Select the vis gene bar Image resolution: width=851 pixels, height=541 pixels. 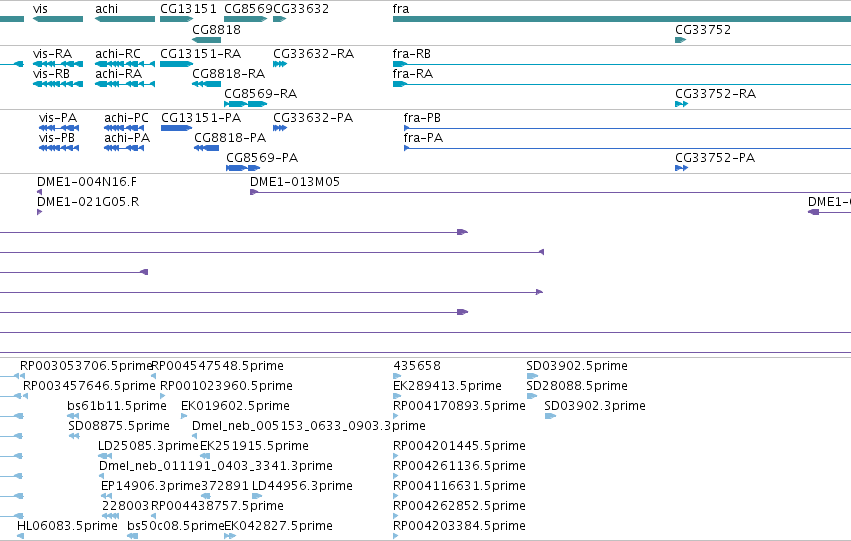(x=58, y=19)
